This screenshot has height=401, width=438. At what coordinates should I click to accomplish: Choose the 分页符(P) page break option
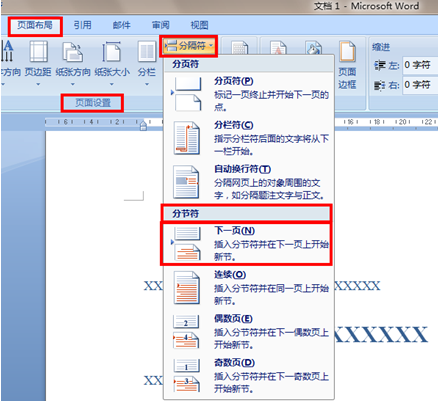pos(248,94)
